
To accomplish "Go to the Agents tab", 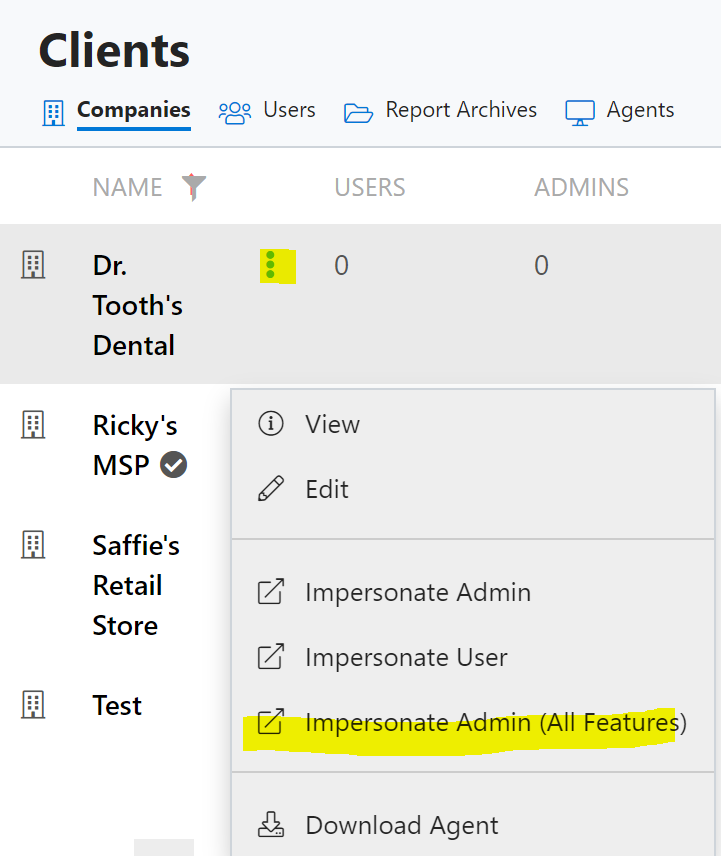I will click(x=640, y=110).
